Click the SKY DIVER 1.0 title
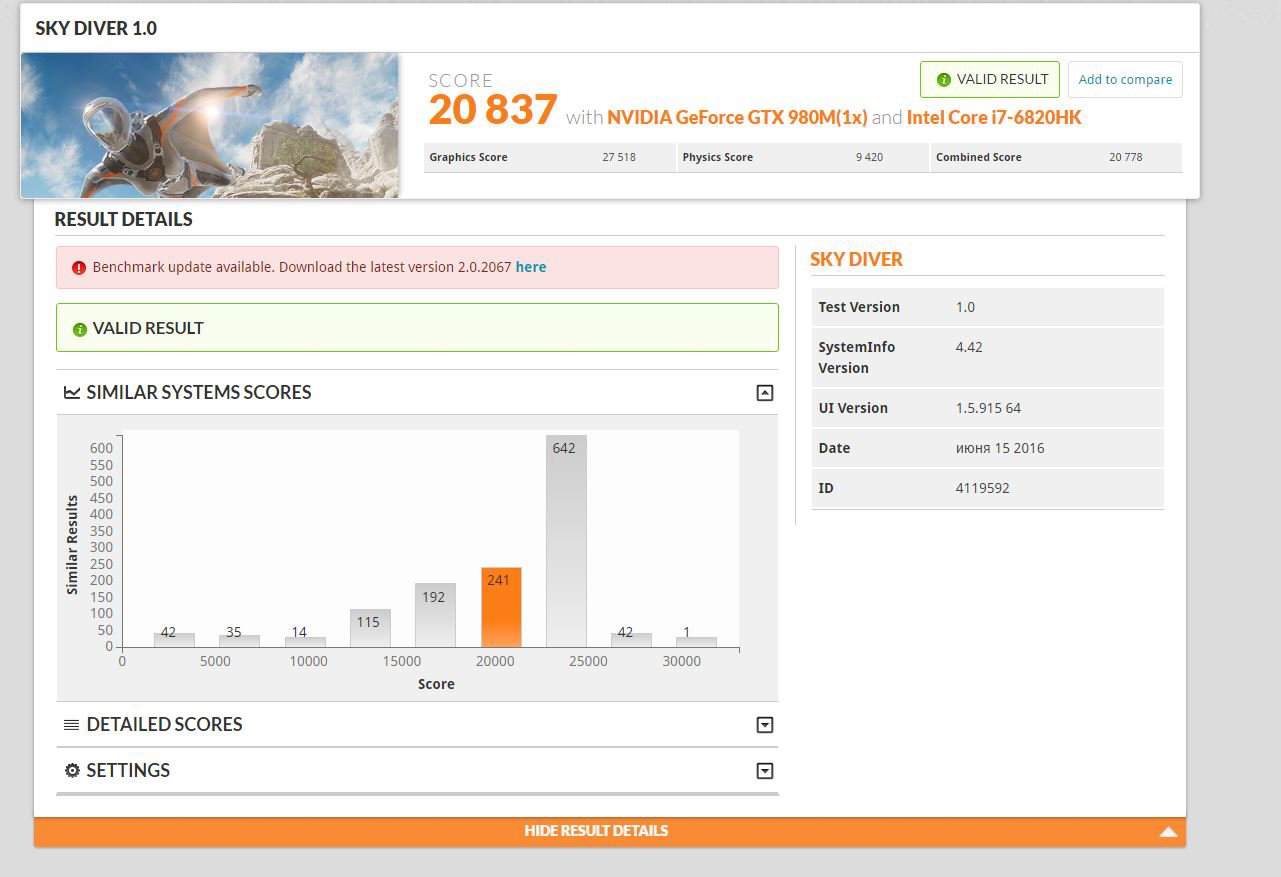 pyautogui.click(x=96, y=28)
